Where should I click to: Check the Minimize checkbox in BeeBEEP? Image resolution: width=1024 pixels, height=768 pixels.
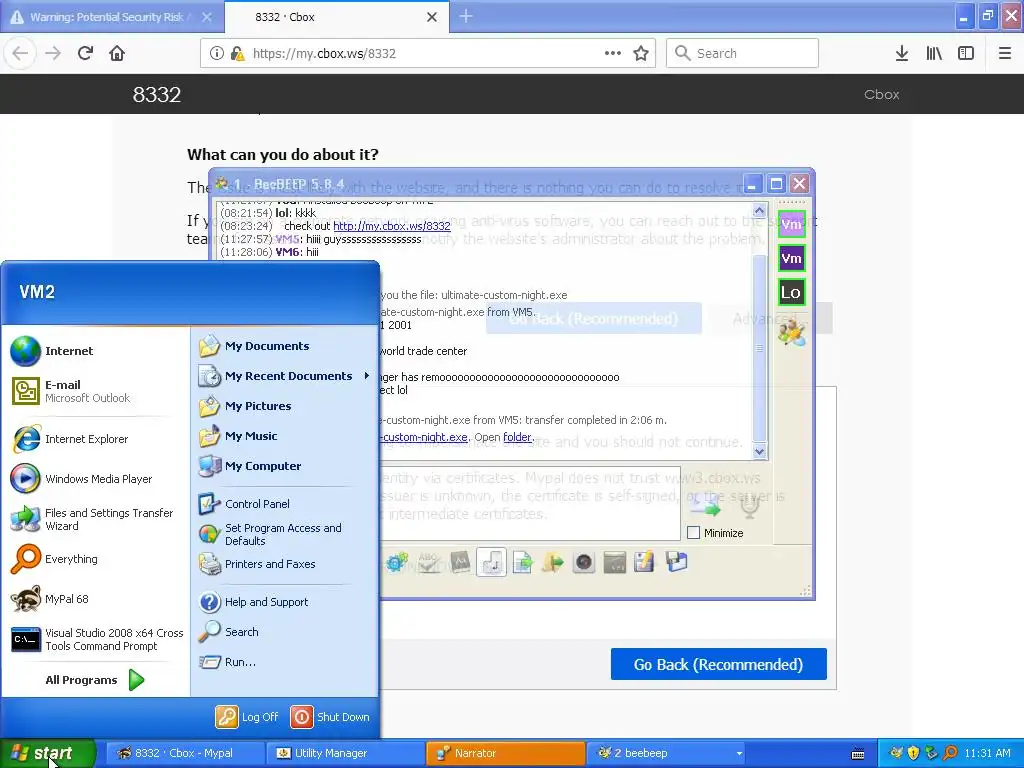coord(694,533)
